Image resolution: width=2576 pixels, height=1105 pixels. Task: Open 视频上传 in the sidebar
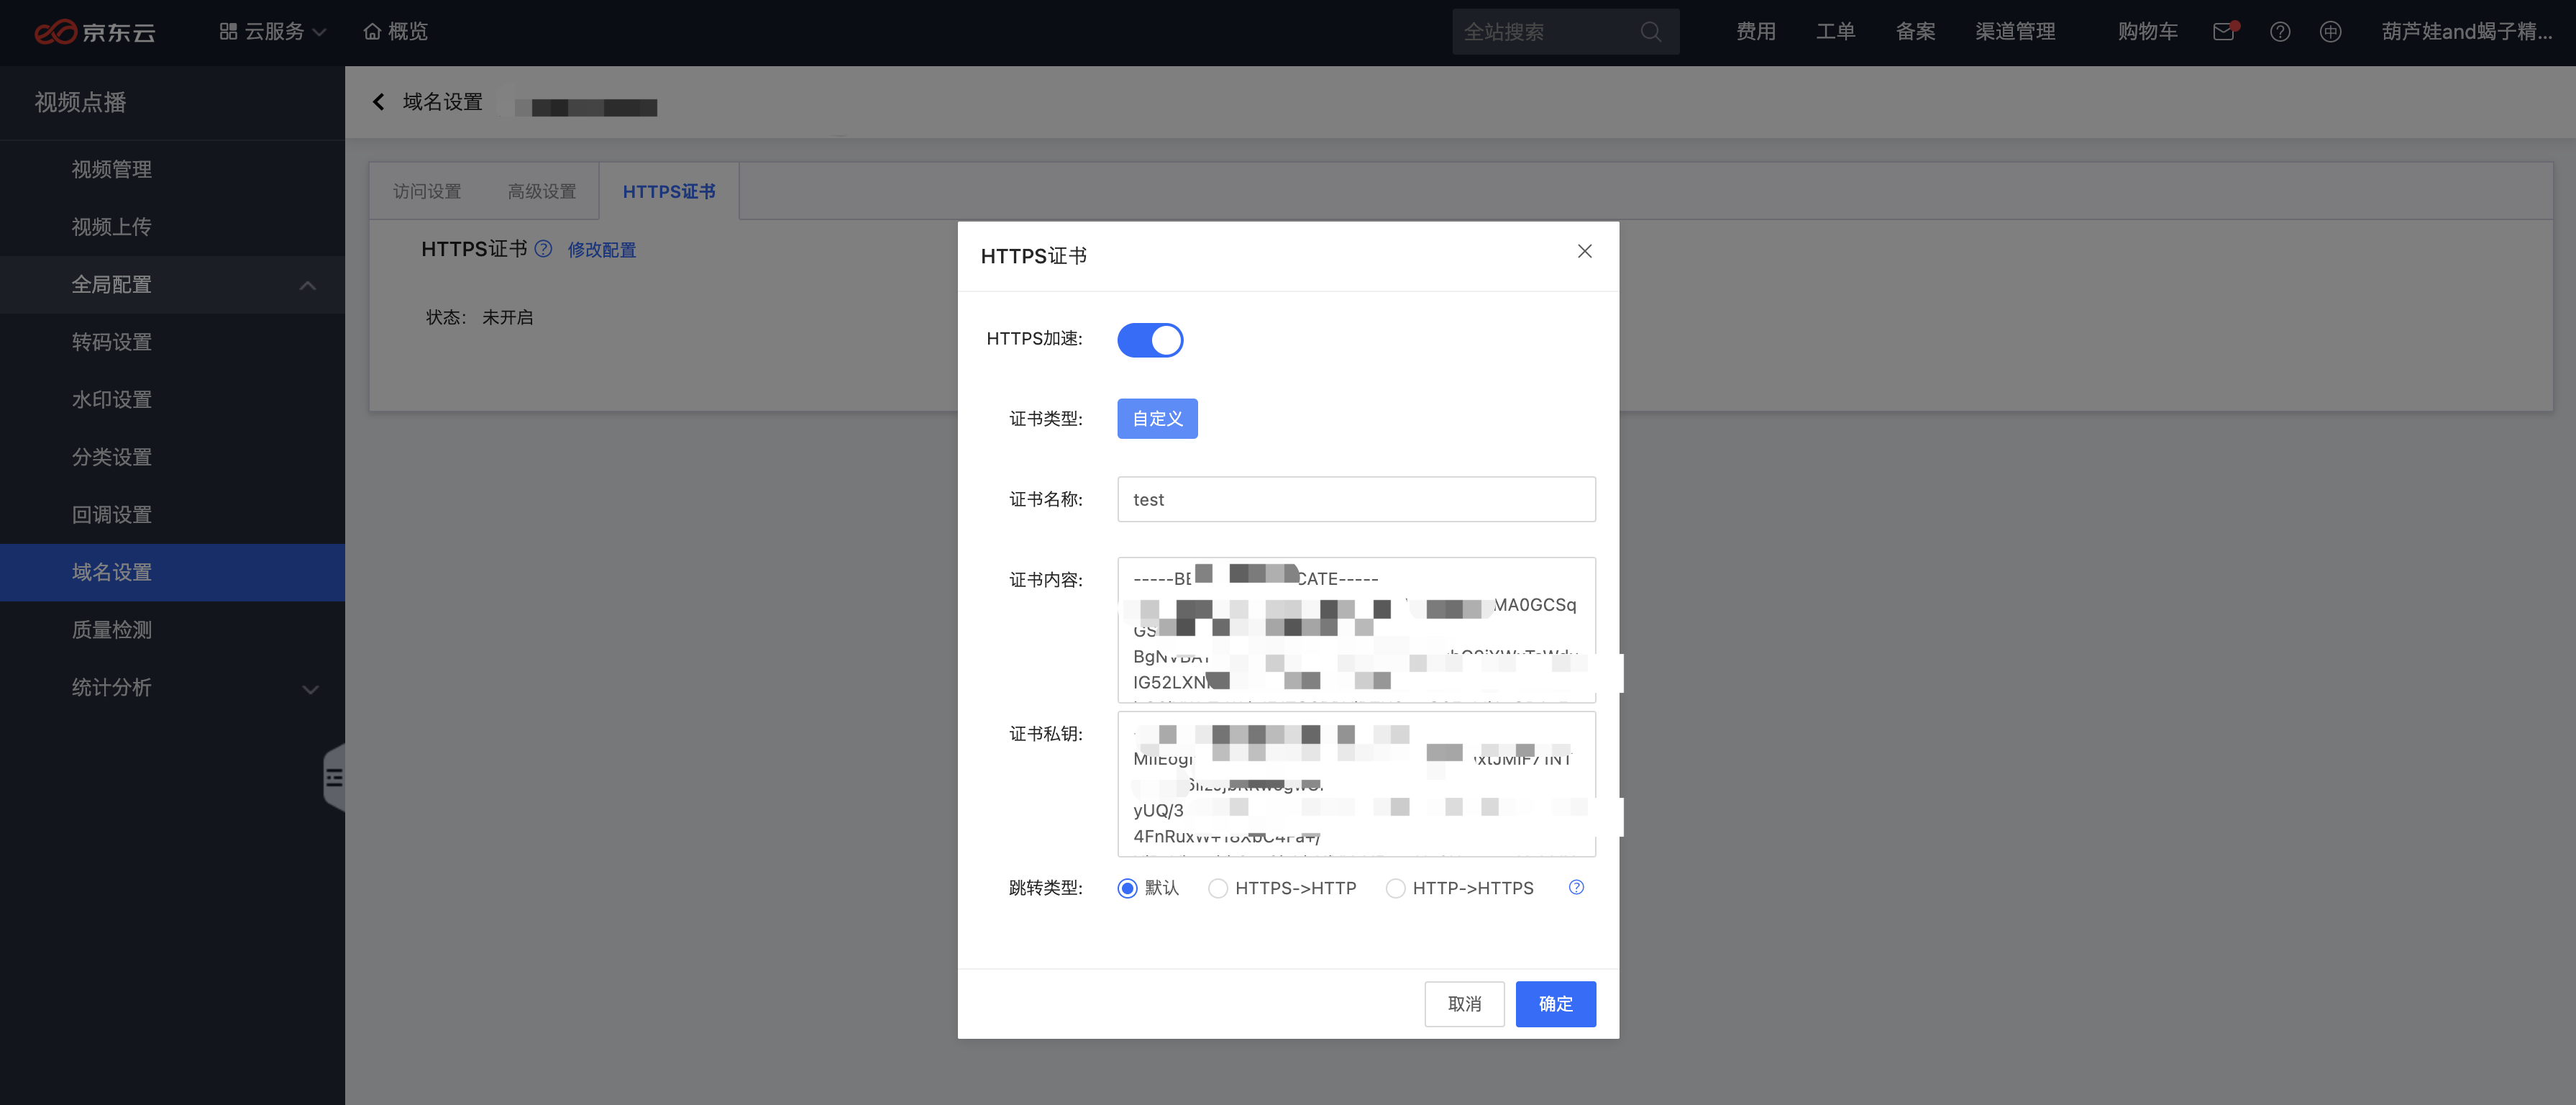(172, 227)
